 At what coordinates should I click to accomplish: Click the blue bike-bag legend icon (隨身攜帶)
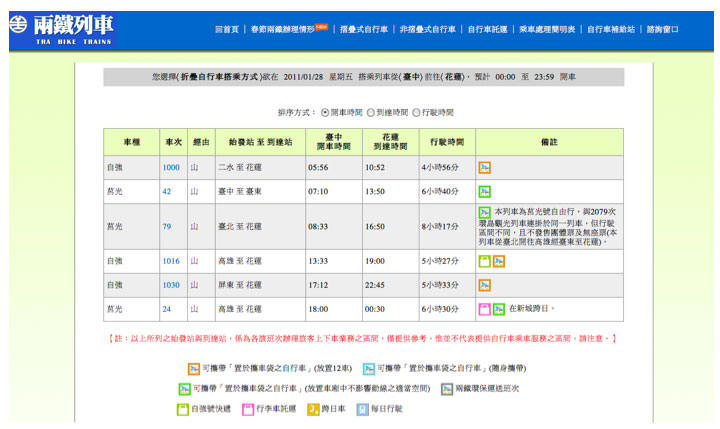[x=369, y=368]
